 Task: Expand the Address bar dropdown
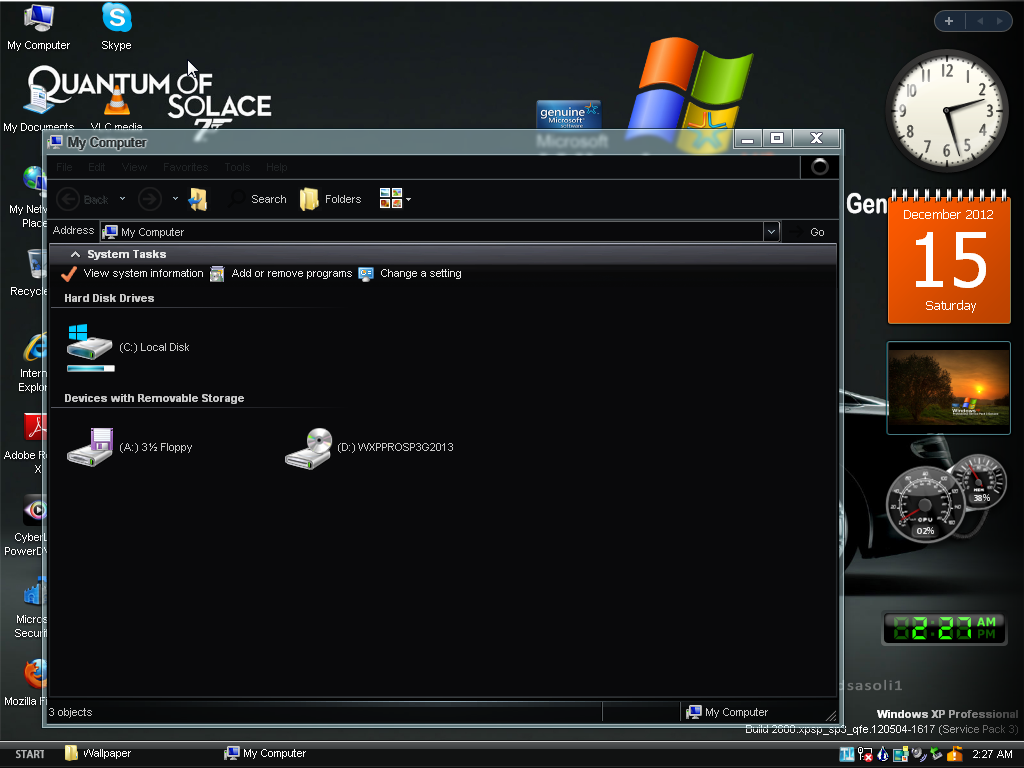771,231
